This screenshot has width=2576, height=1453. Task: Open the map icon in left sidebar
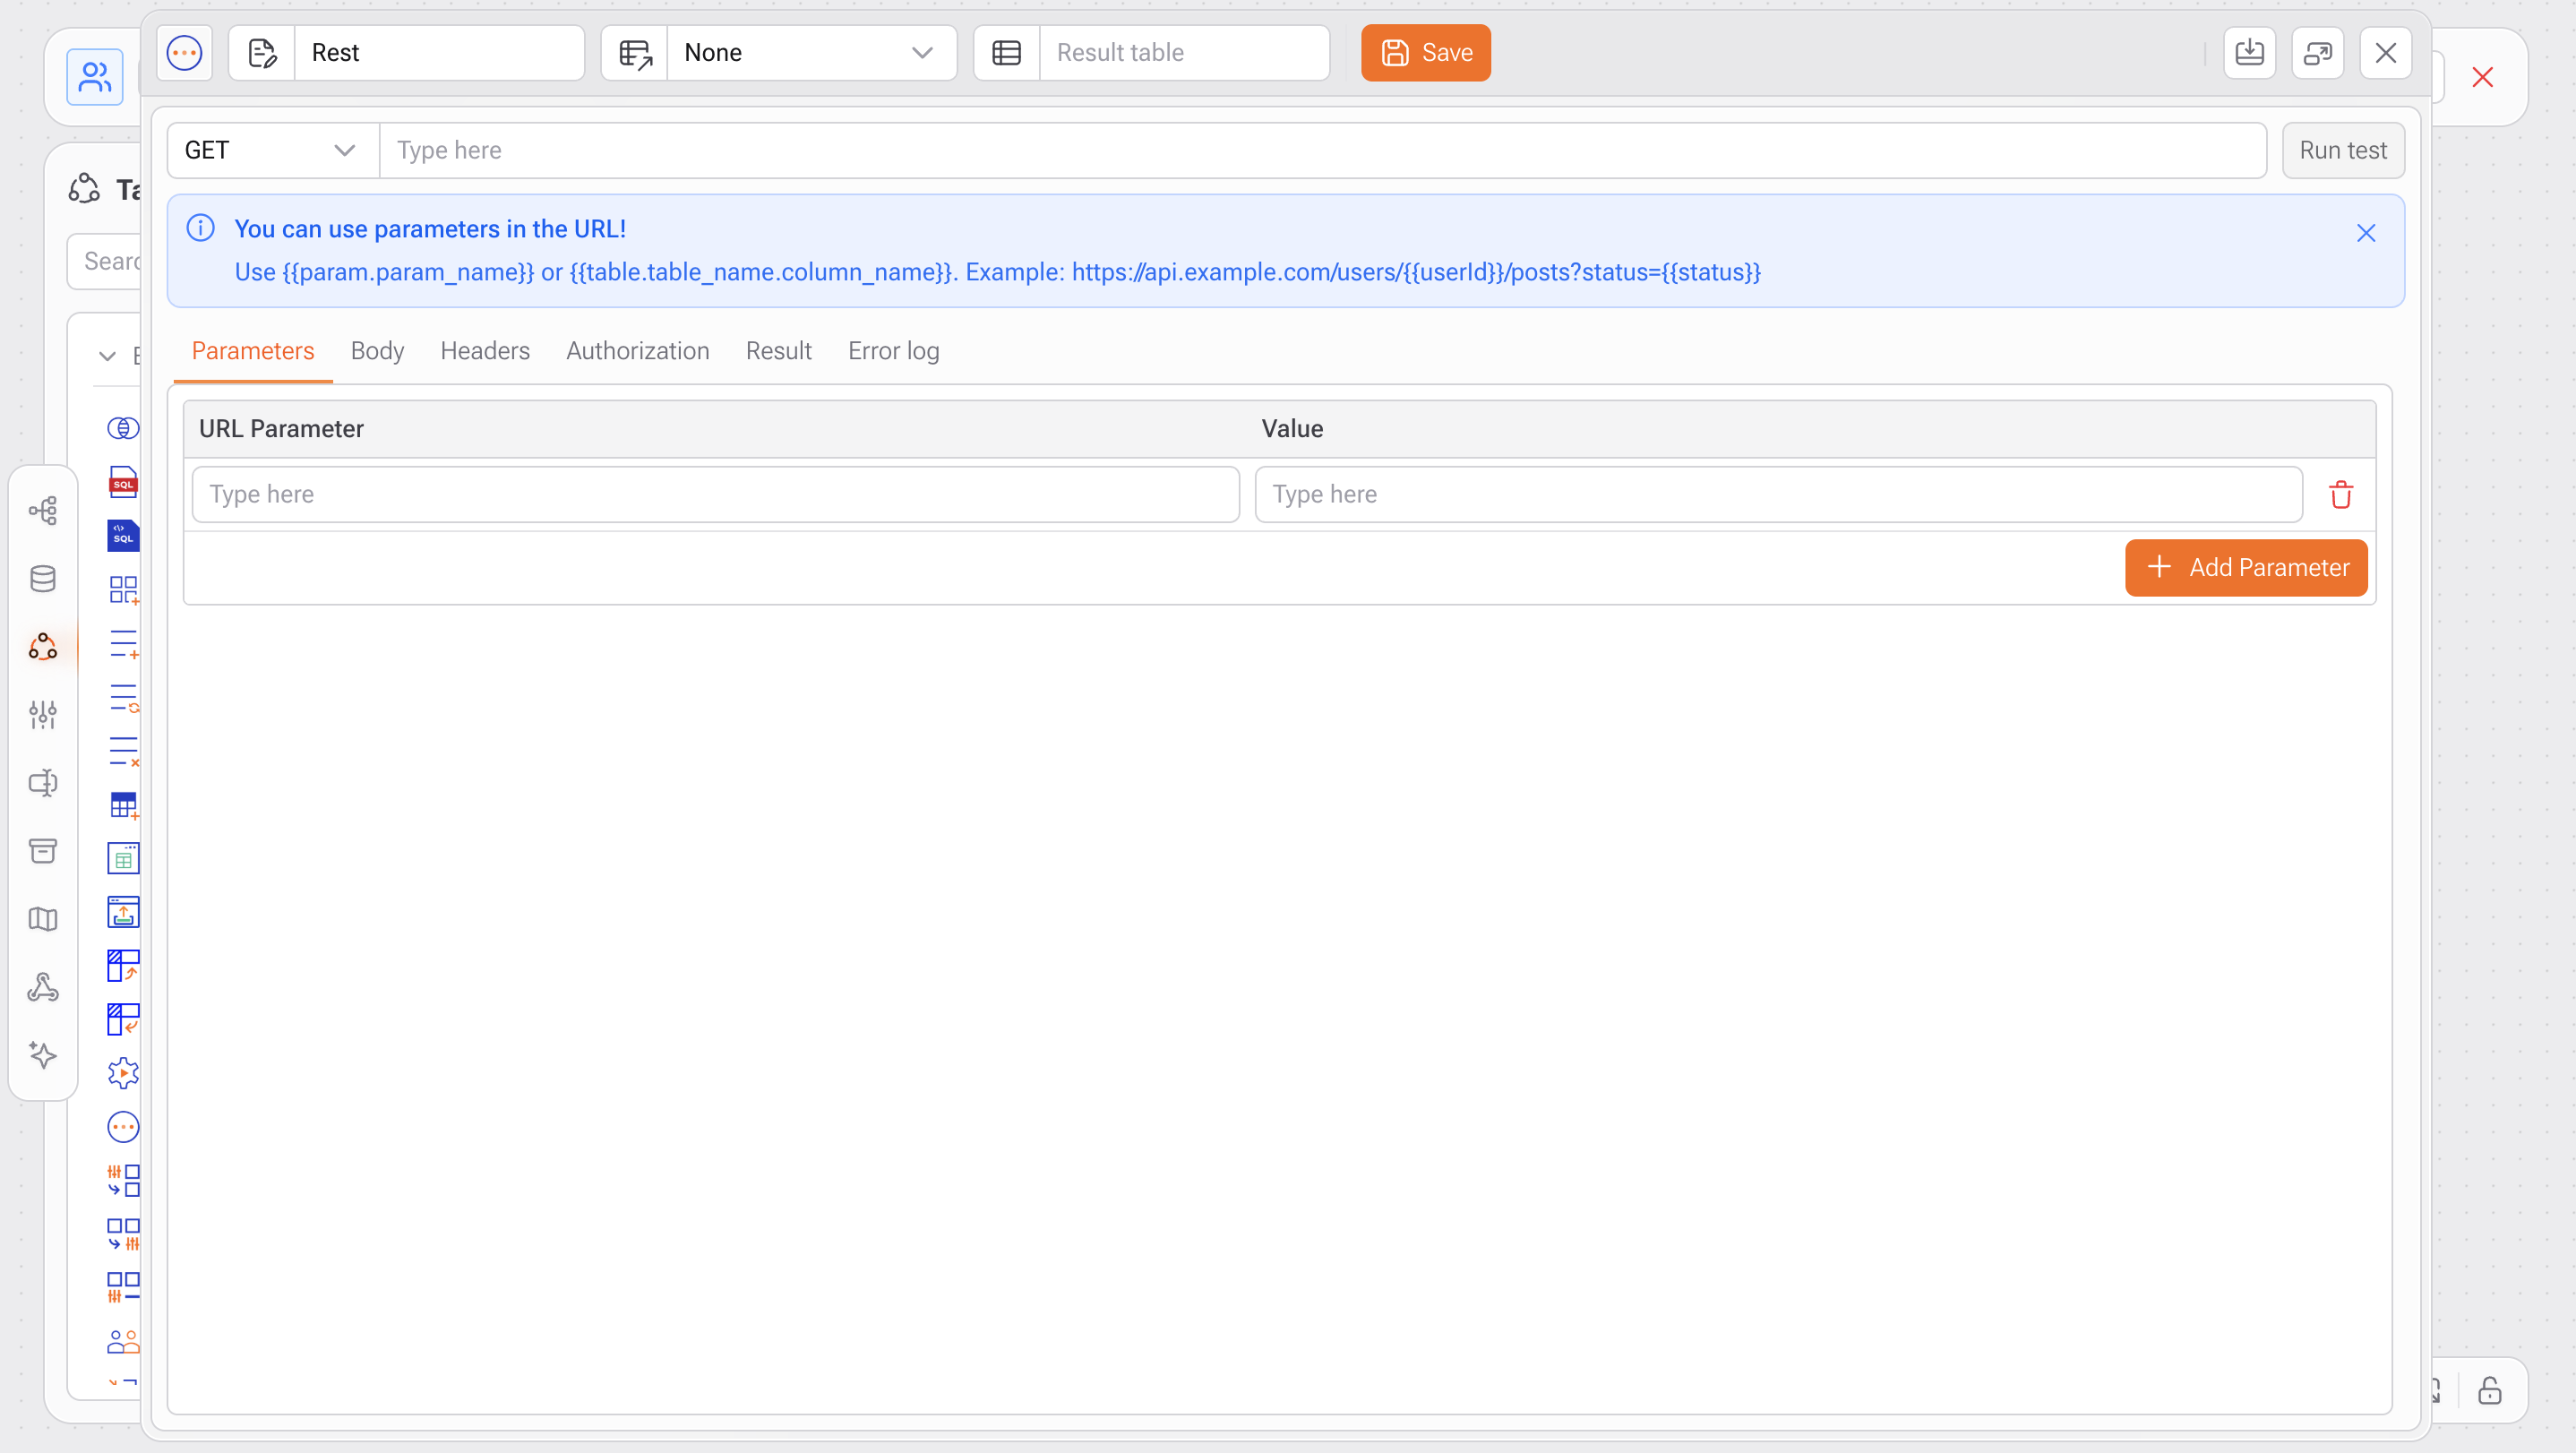43,919
